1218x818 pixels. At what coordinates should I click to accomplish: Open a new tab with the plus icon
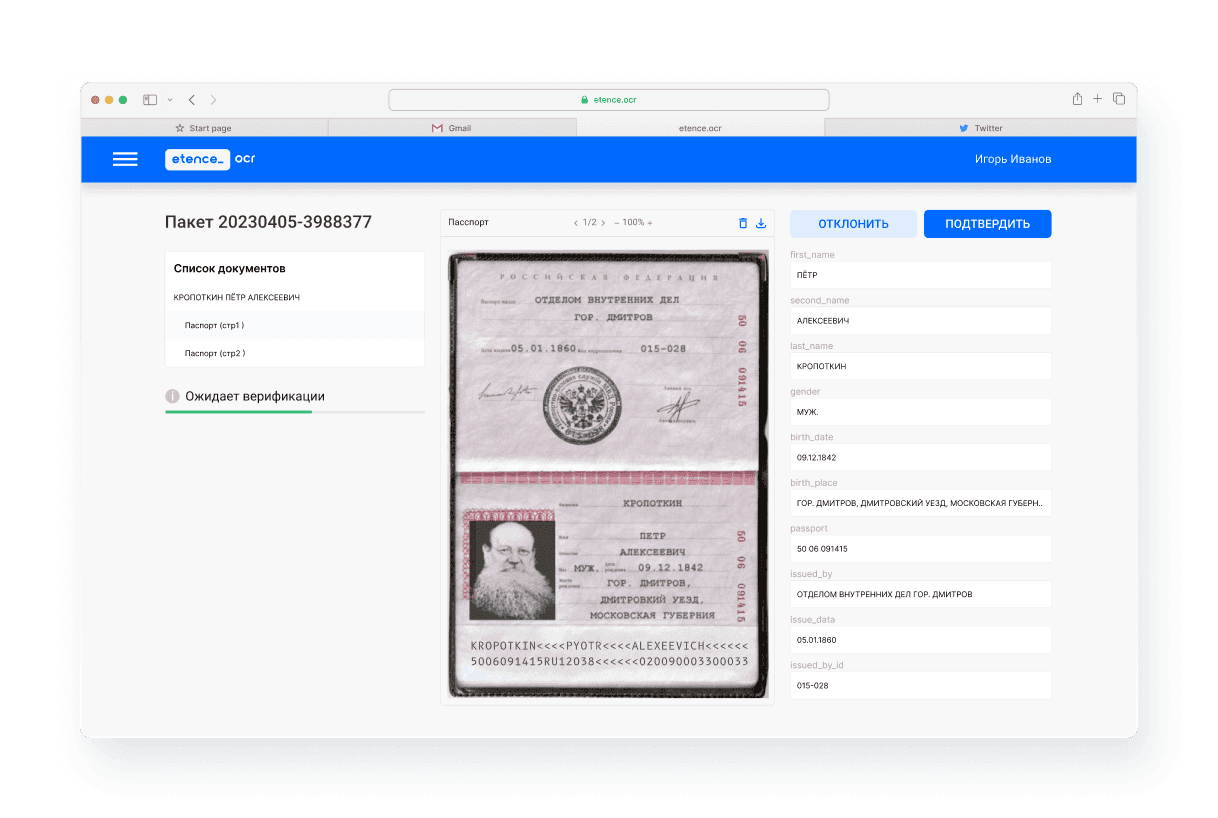tap(1097, 99)
